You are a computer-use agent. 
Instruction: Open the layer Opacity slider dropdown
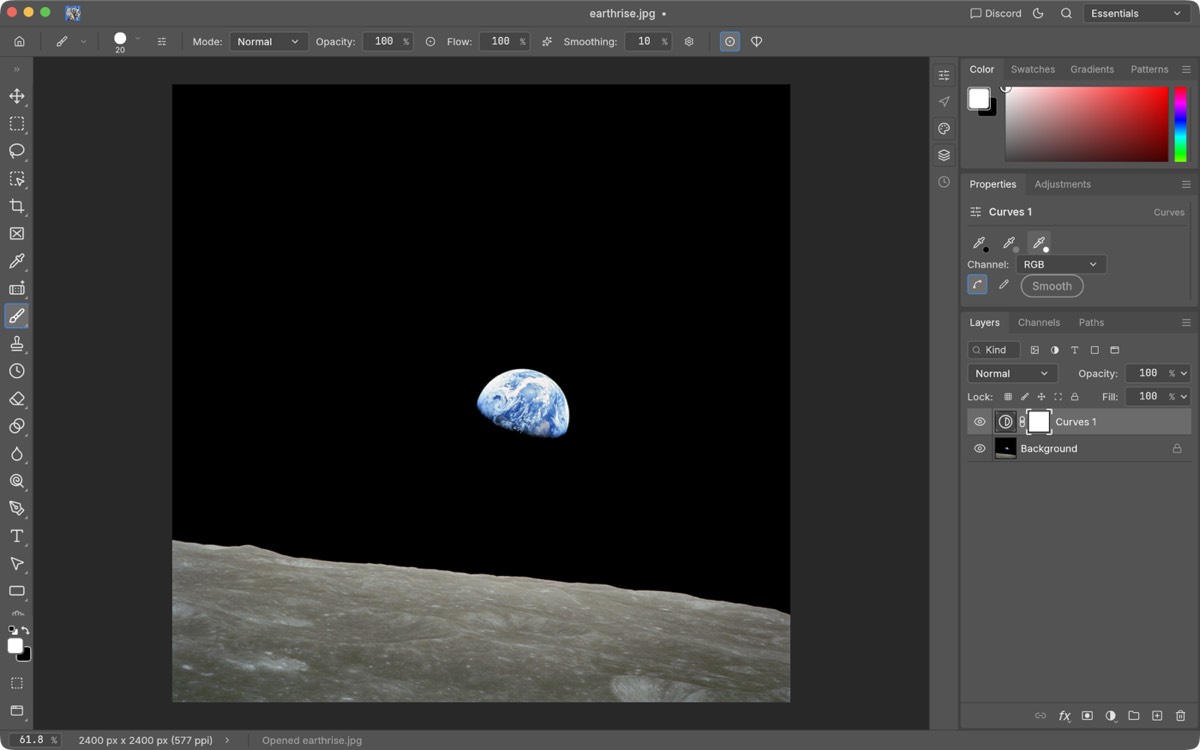click(1185, 373)
